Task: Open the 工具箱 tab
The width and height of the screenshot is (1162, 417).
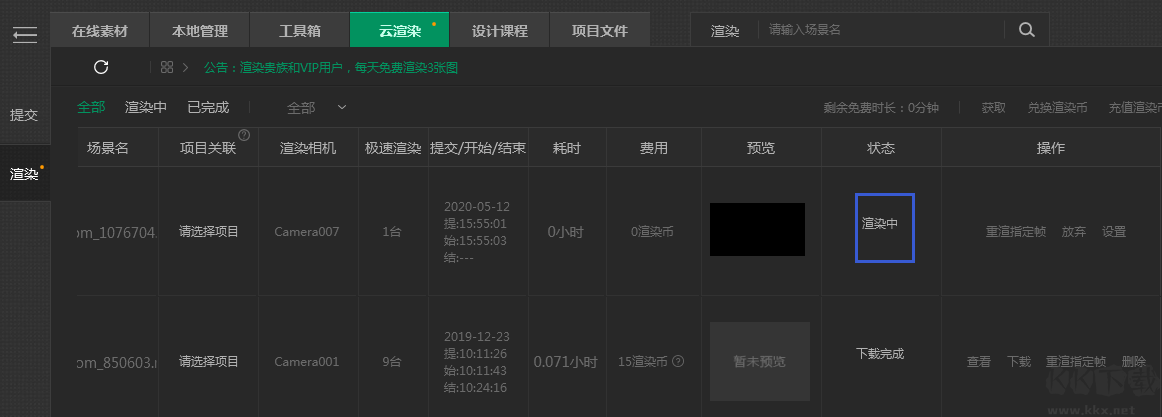Action: 300,30
